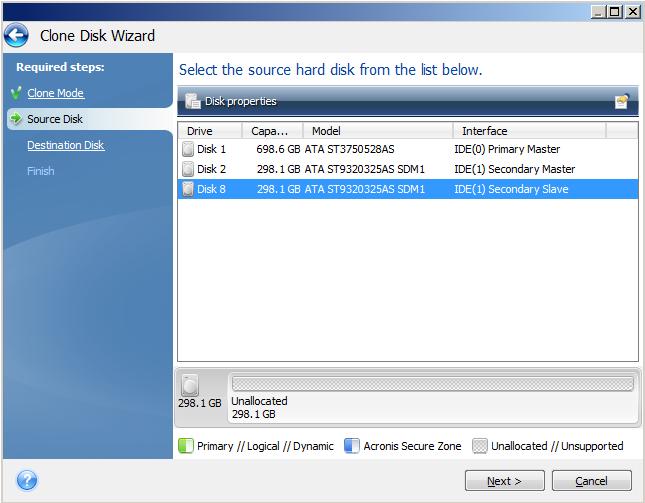The image size is (645, 503).
Task: Click IDE(1) Secondary Slave interface cell
Action: [511, 189]
